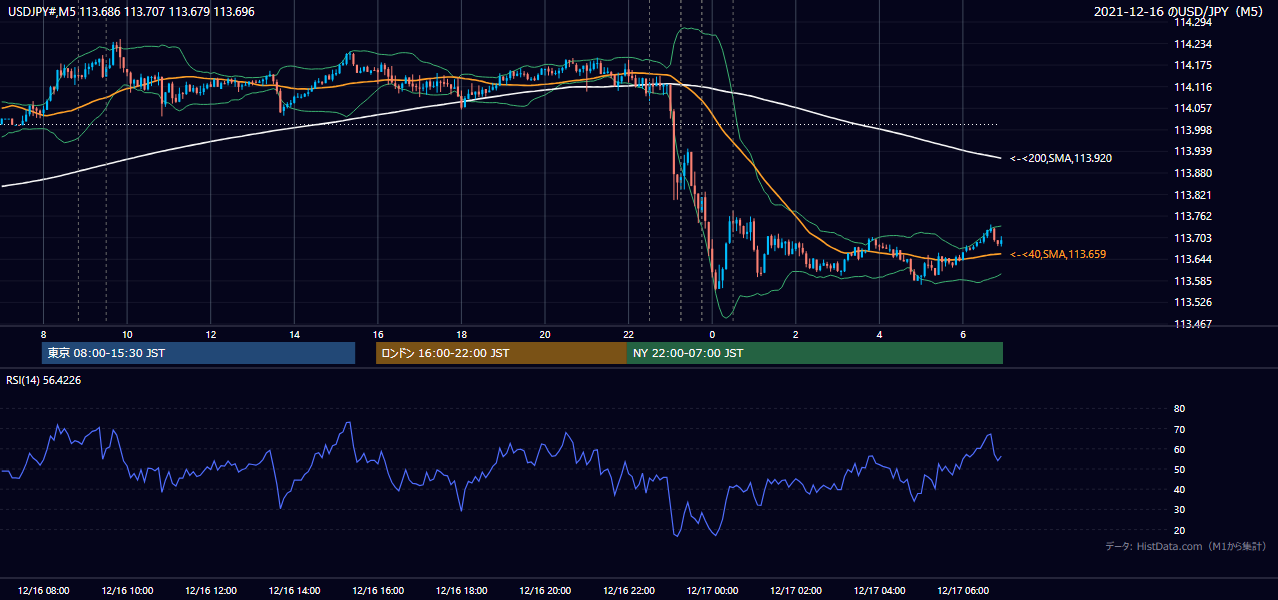Click the 12/16 20:00 time label
1278x600 pixels.
coord(545,591)
